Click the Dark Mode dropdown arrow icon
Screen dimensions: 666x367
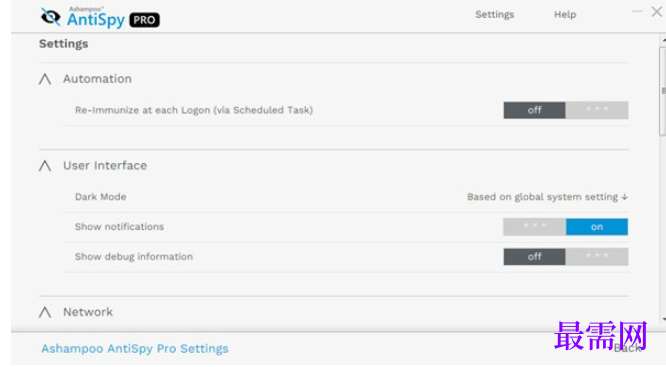click(x=624, y=197)
